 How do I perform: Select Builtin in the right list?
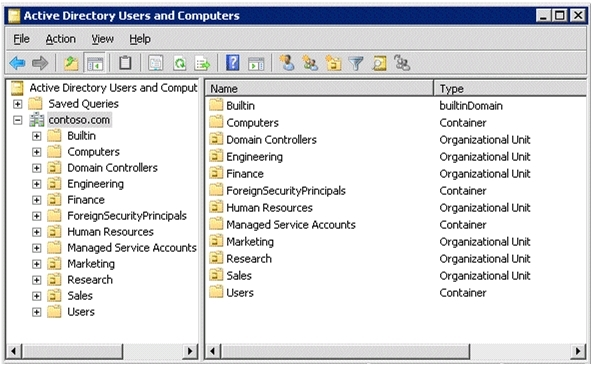tap(240, 106)
